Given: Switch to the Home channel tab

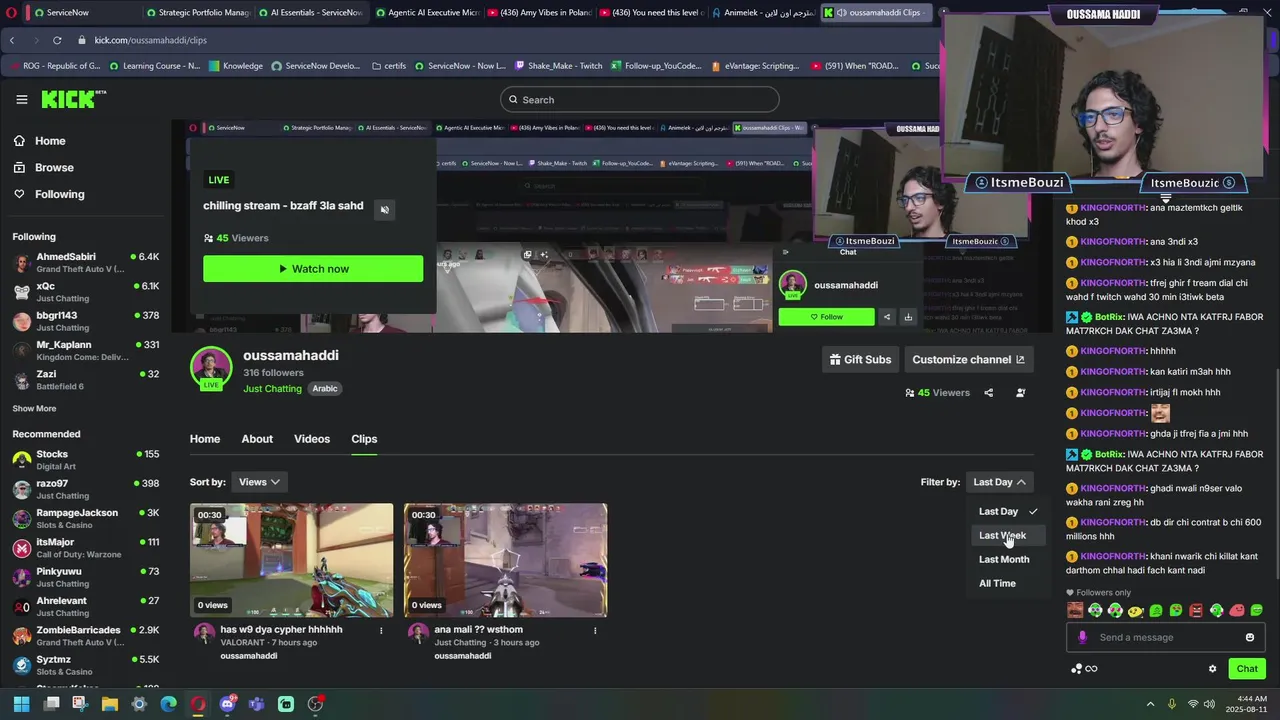Looking at the screenshot, I should pyautogui.click(x=205, y=439).
